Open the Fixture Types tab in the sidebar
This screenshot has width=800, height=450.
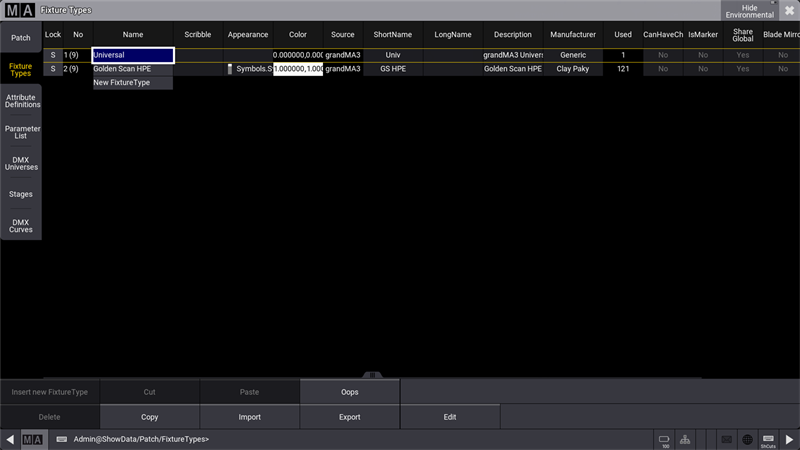pyautogui.click(x=20, y=70)
